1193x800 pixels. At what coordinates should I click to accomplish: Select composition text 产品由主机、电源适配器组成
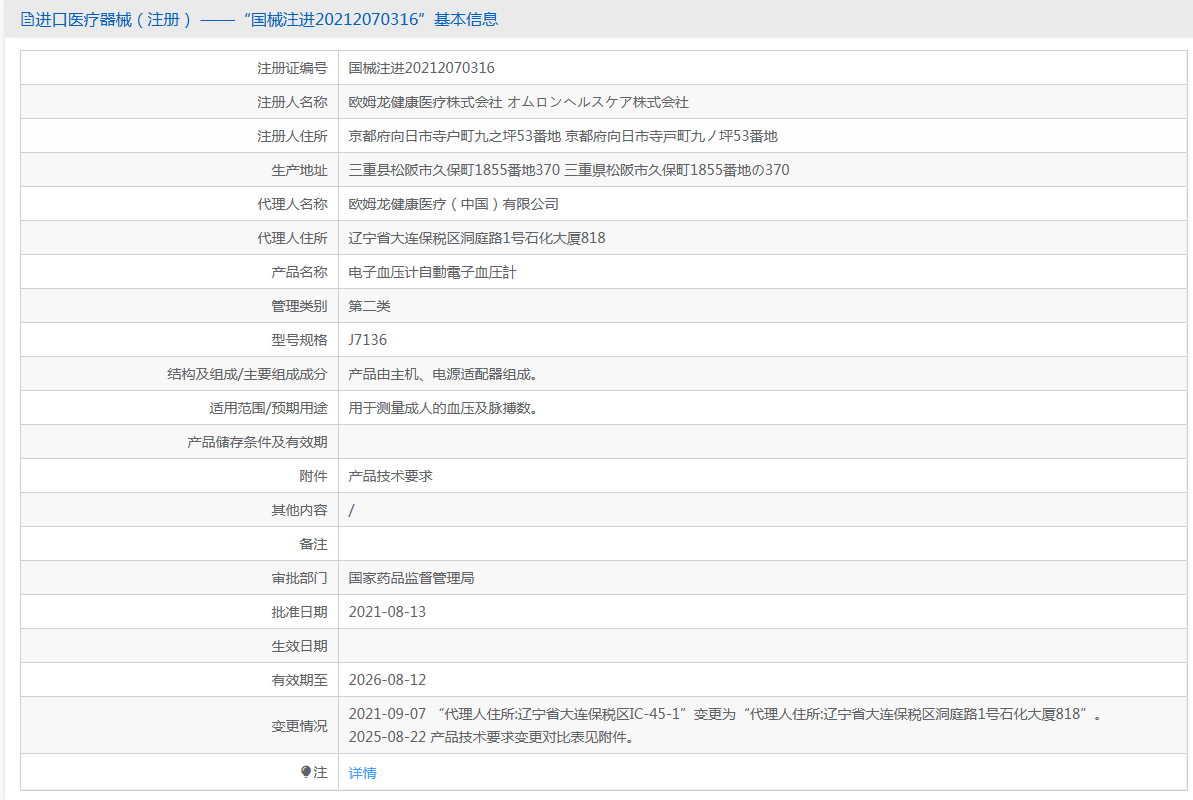pos(442,374)
